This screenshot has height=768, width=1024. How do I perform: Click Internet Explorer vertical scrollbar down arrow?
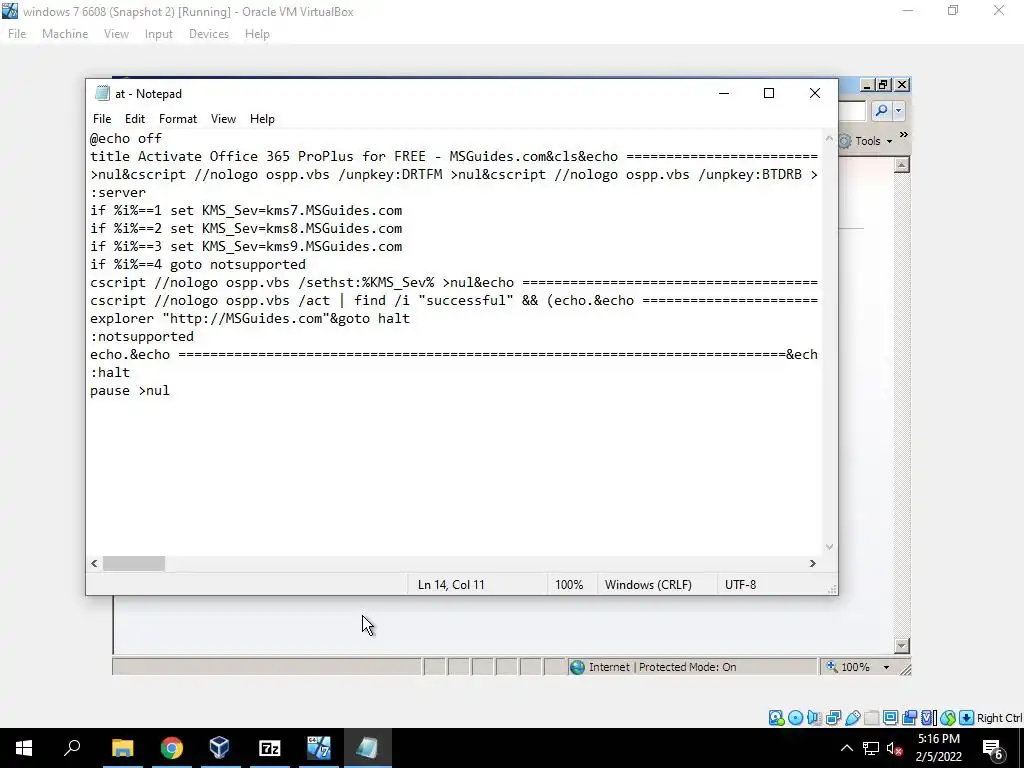(x=901, y=645)
